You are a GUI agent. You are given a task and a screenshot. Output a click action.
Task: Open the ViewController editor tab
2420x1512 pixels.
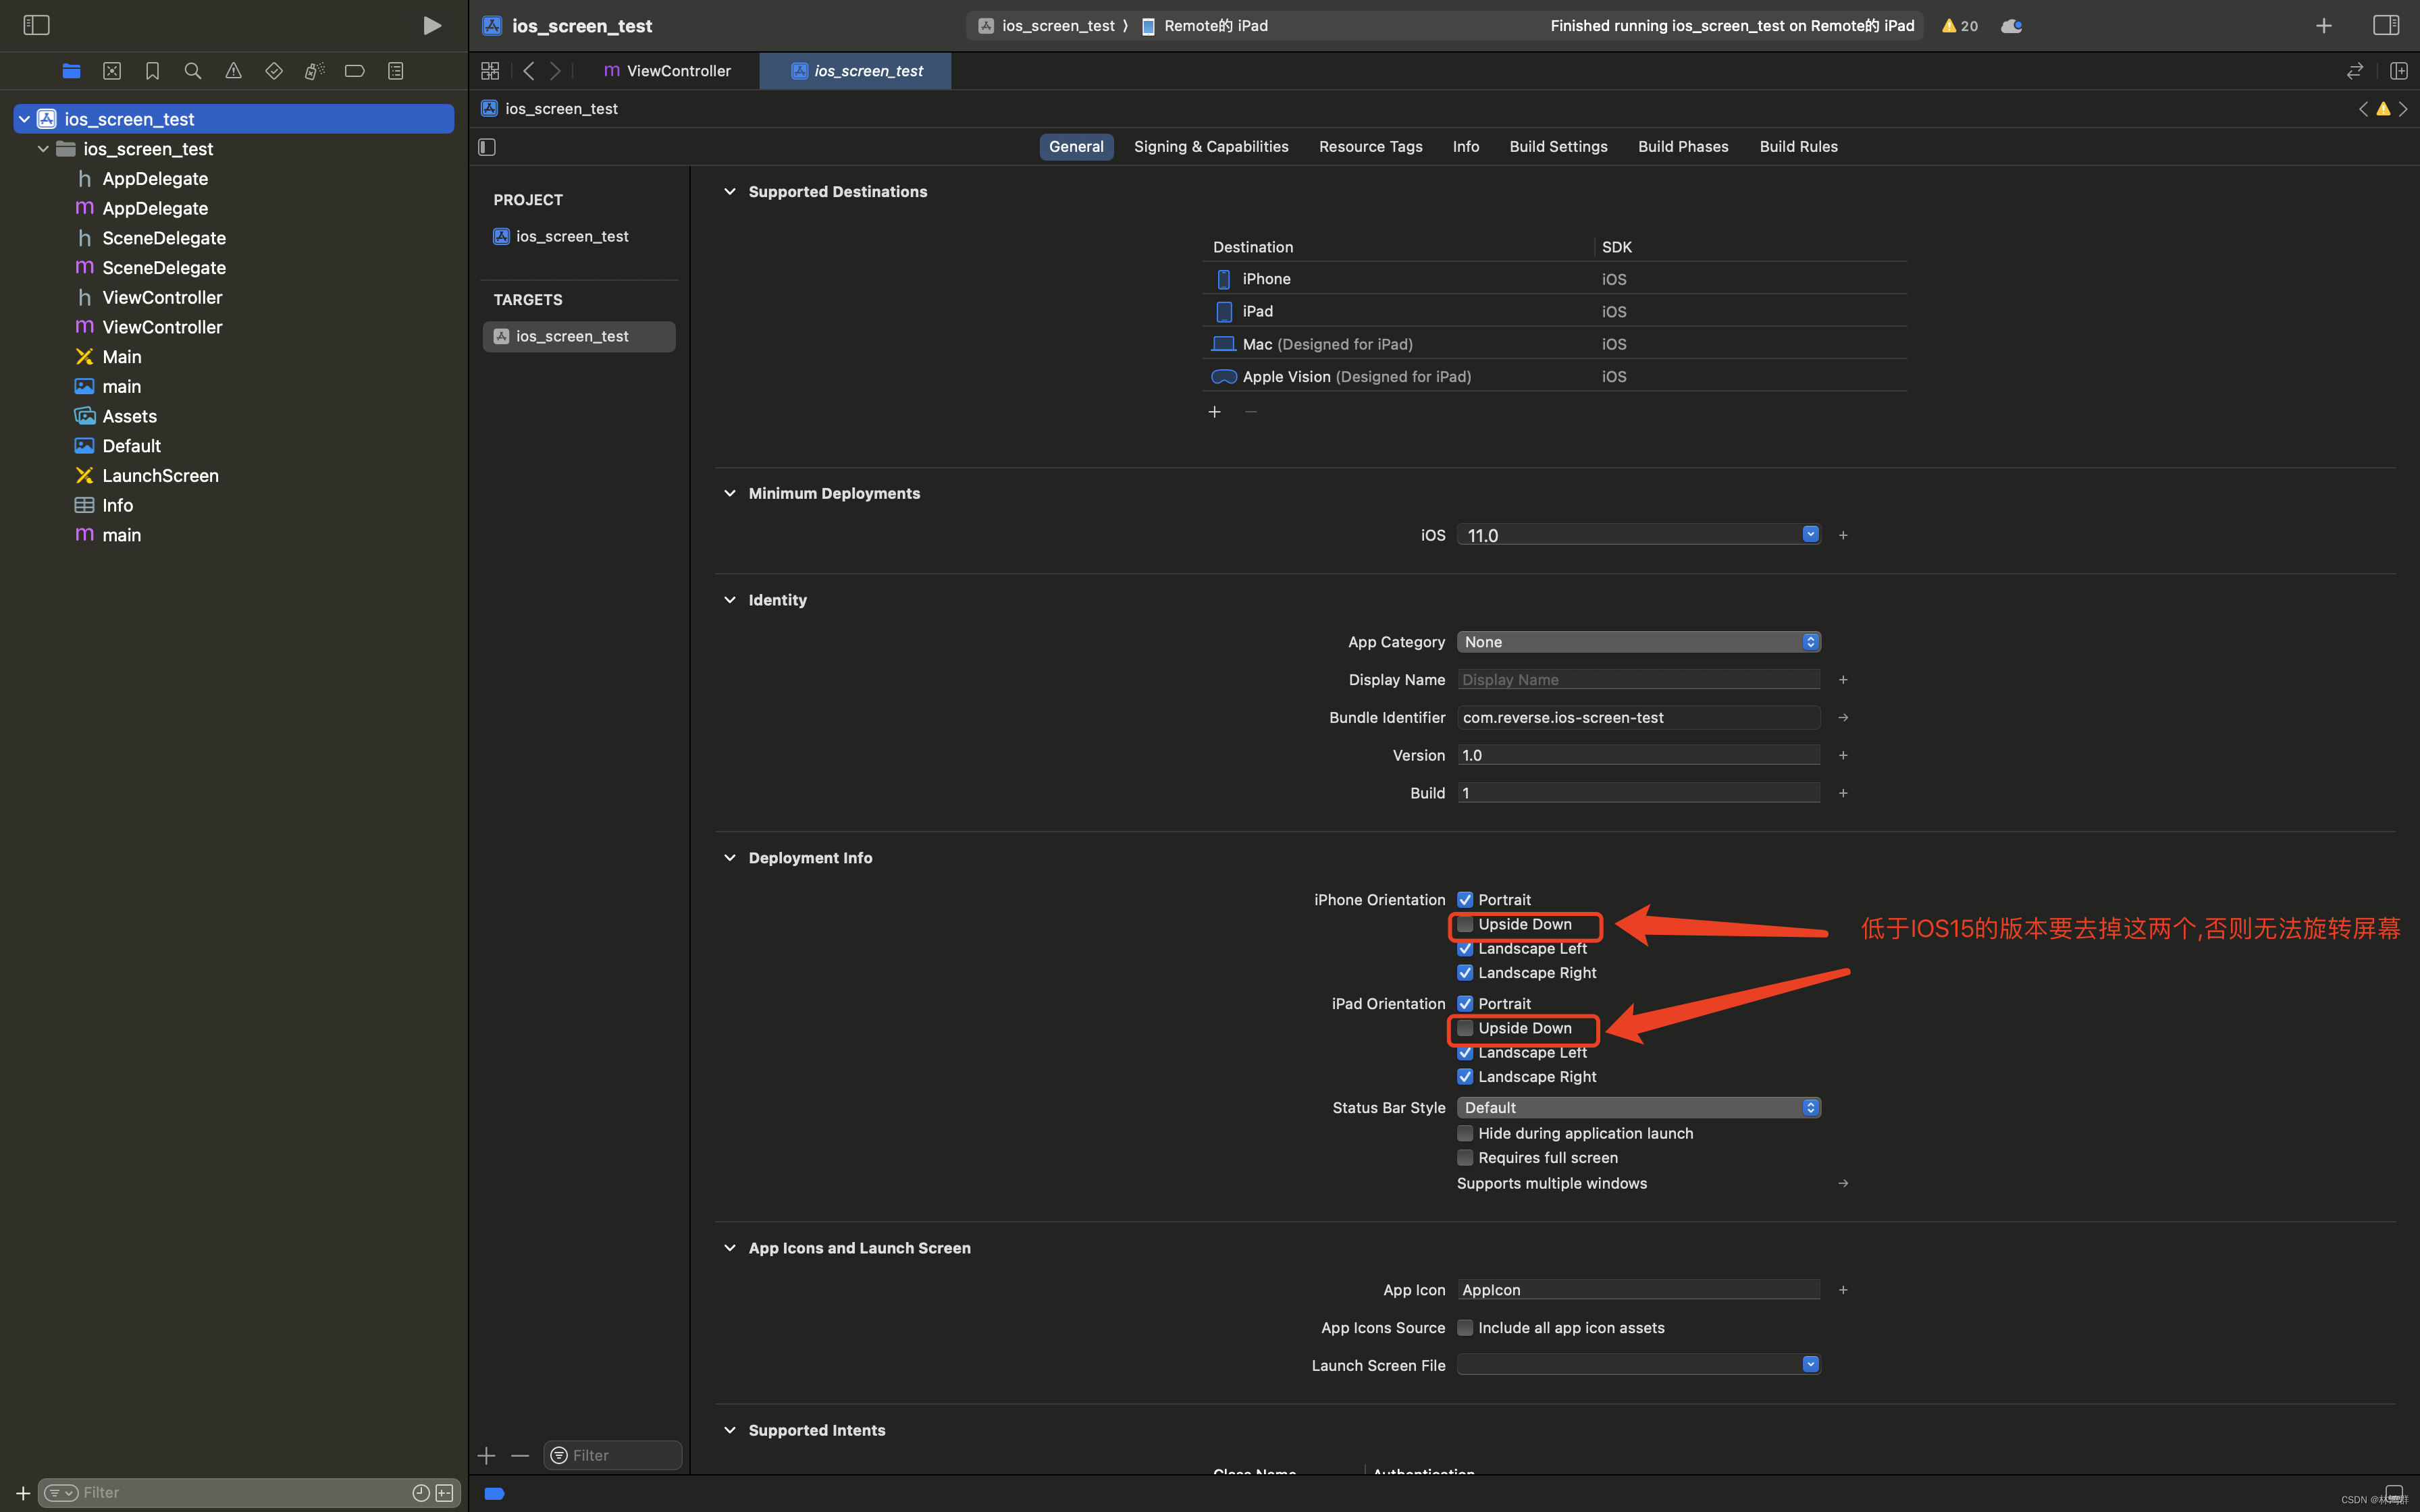click(x=667, y=71)
